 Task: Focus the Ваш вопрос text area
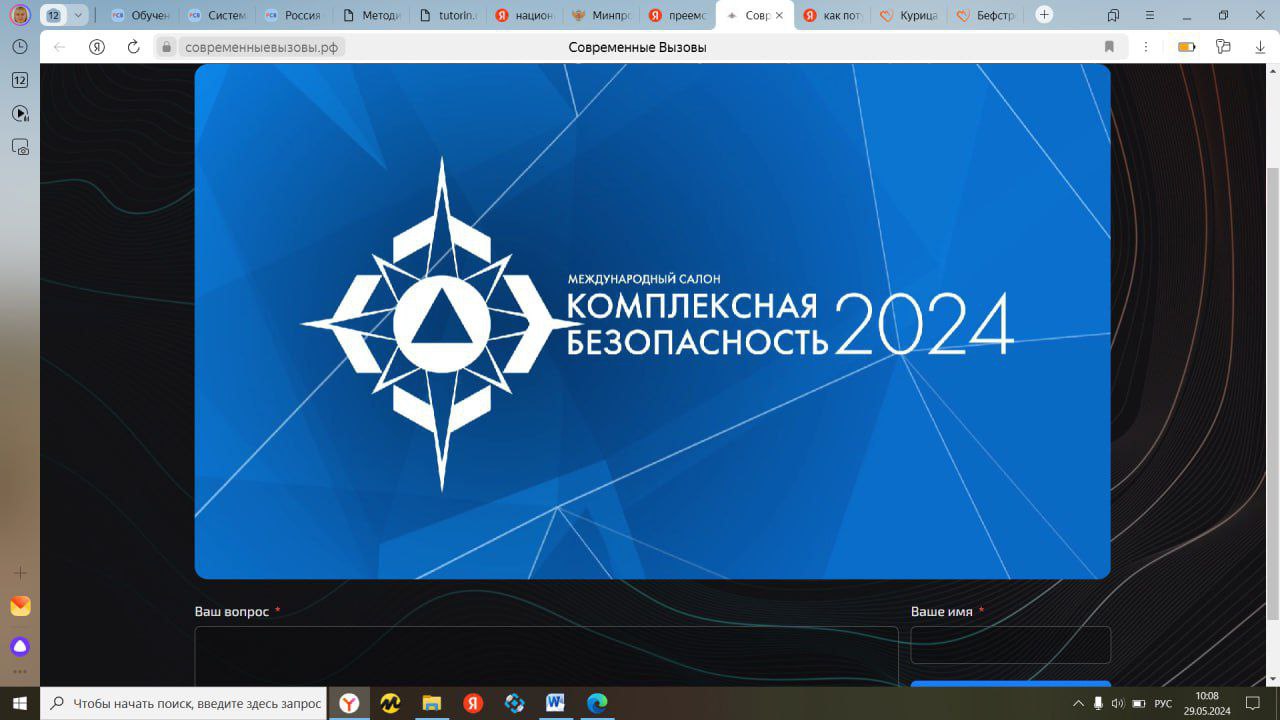(x=546, y=657)
